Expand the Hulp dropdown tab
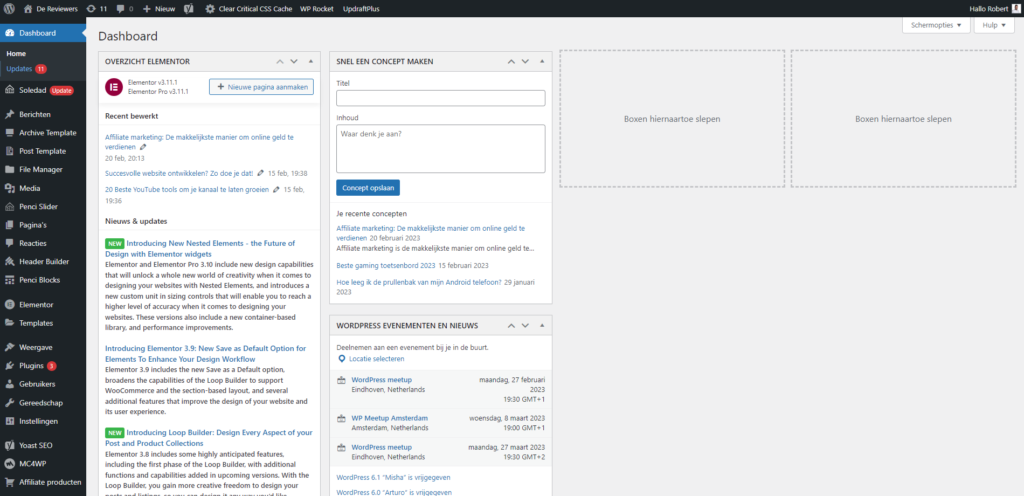Screen dimensions: 1024x496 (x=993, y=25)
